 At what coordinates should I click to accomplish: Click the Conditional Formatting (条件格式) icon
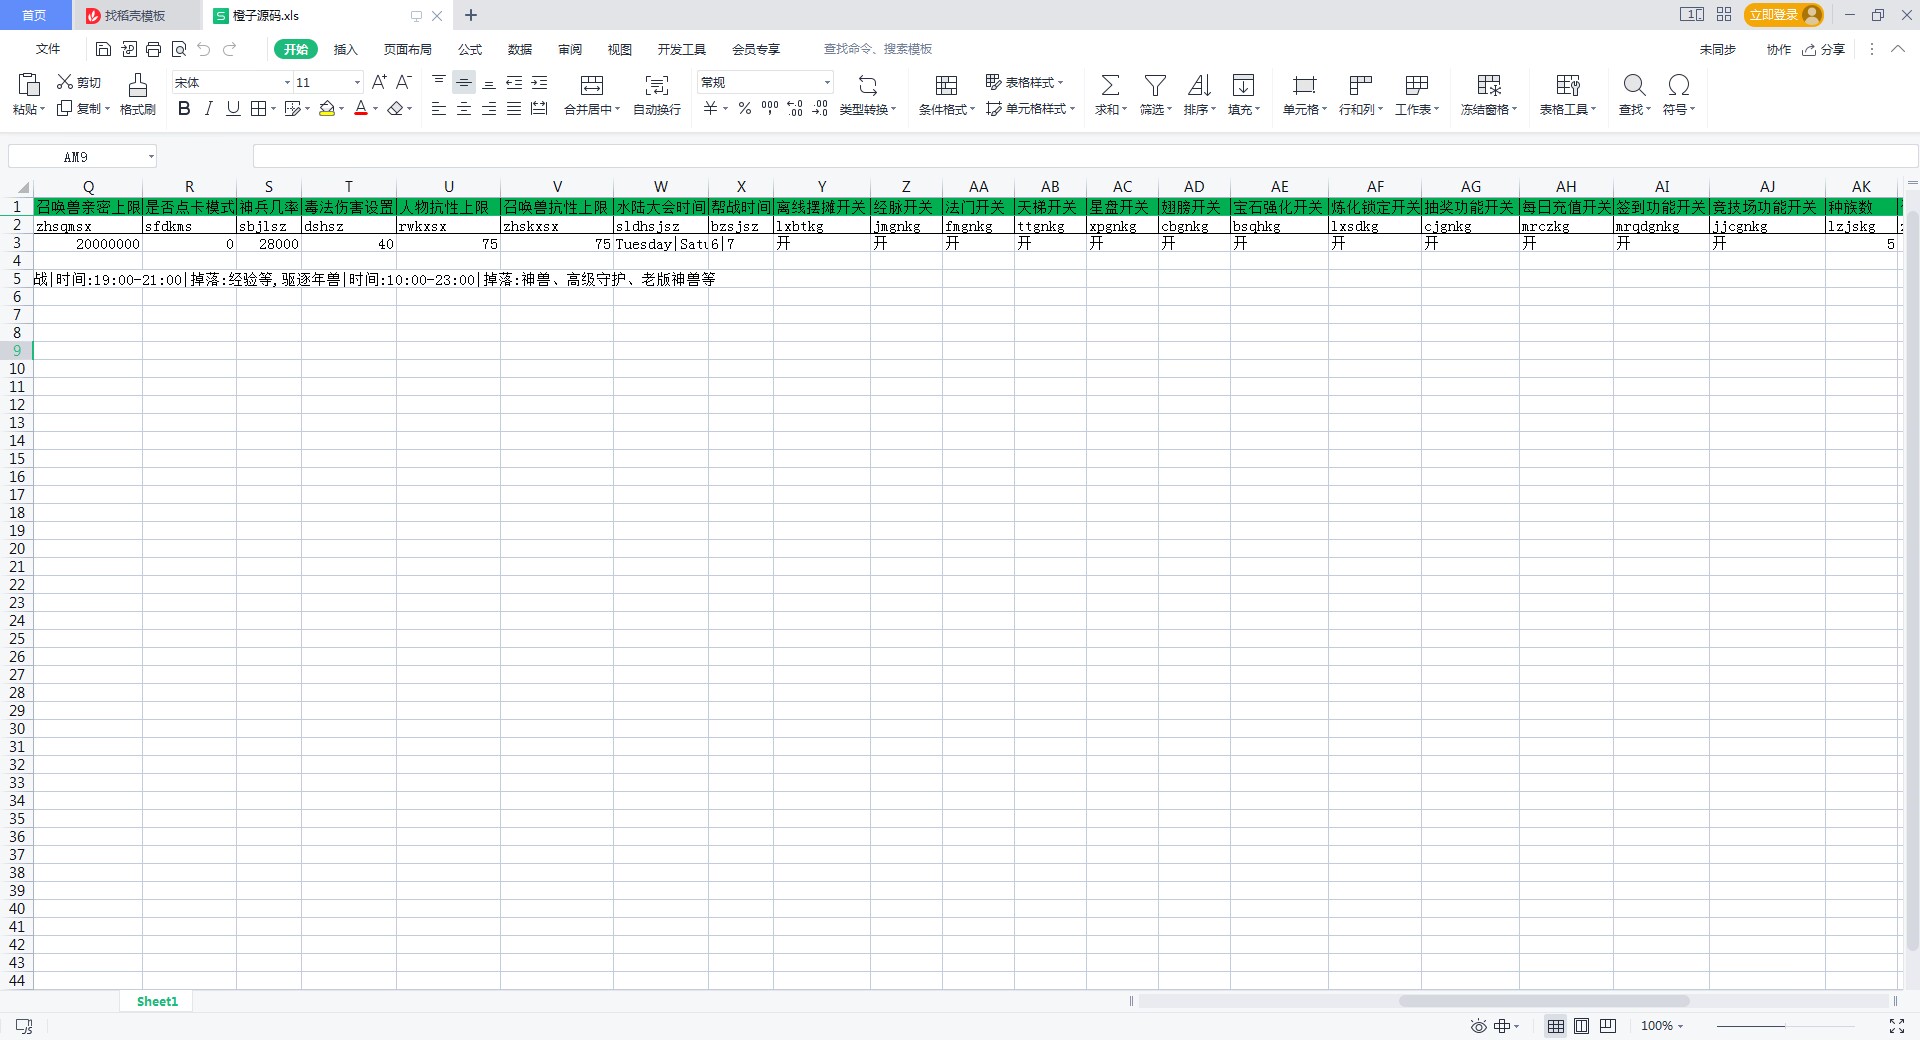[946, 86]
